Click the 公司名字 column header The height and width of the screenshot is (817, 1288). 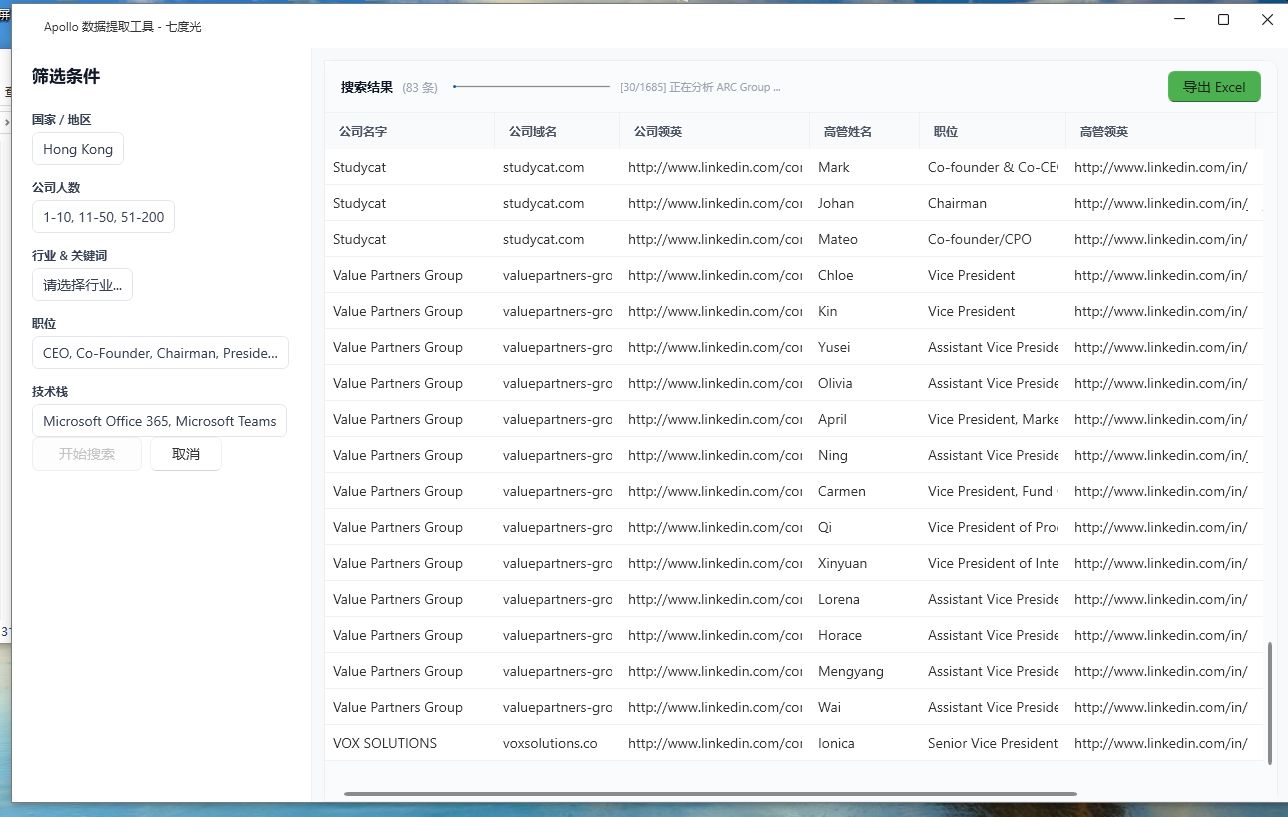pyautogui.click(x=410, y=132)
